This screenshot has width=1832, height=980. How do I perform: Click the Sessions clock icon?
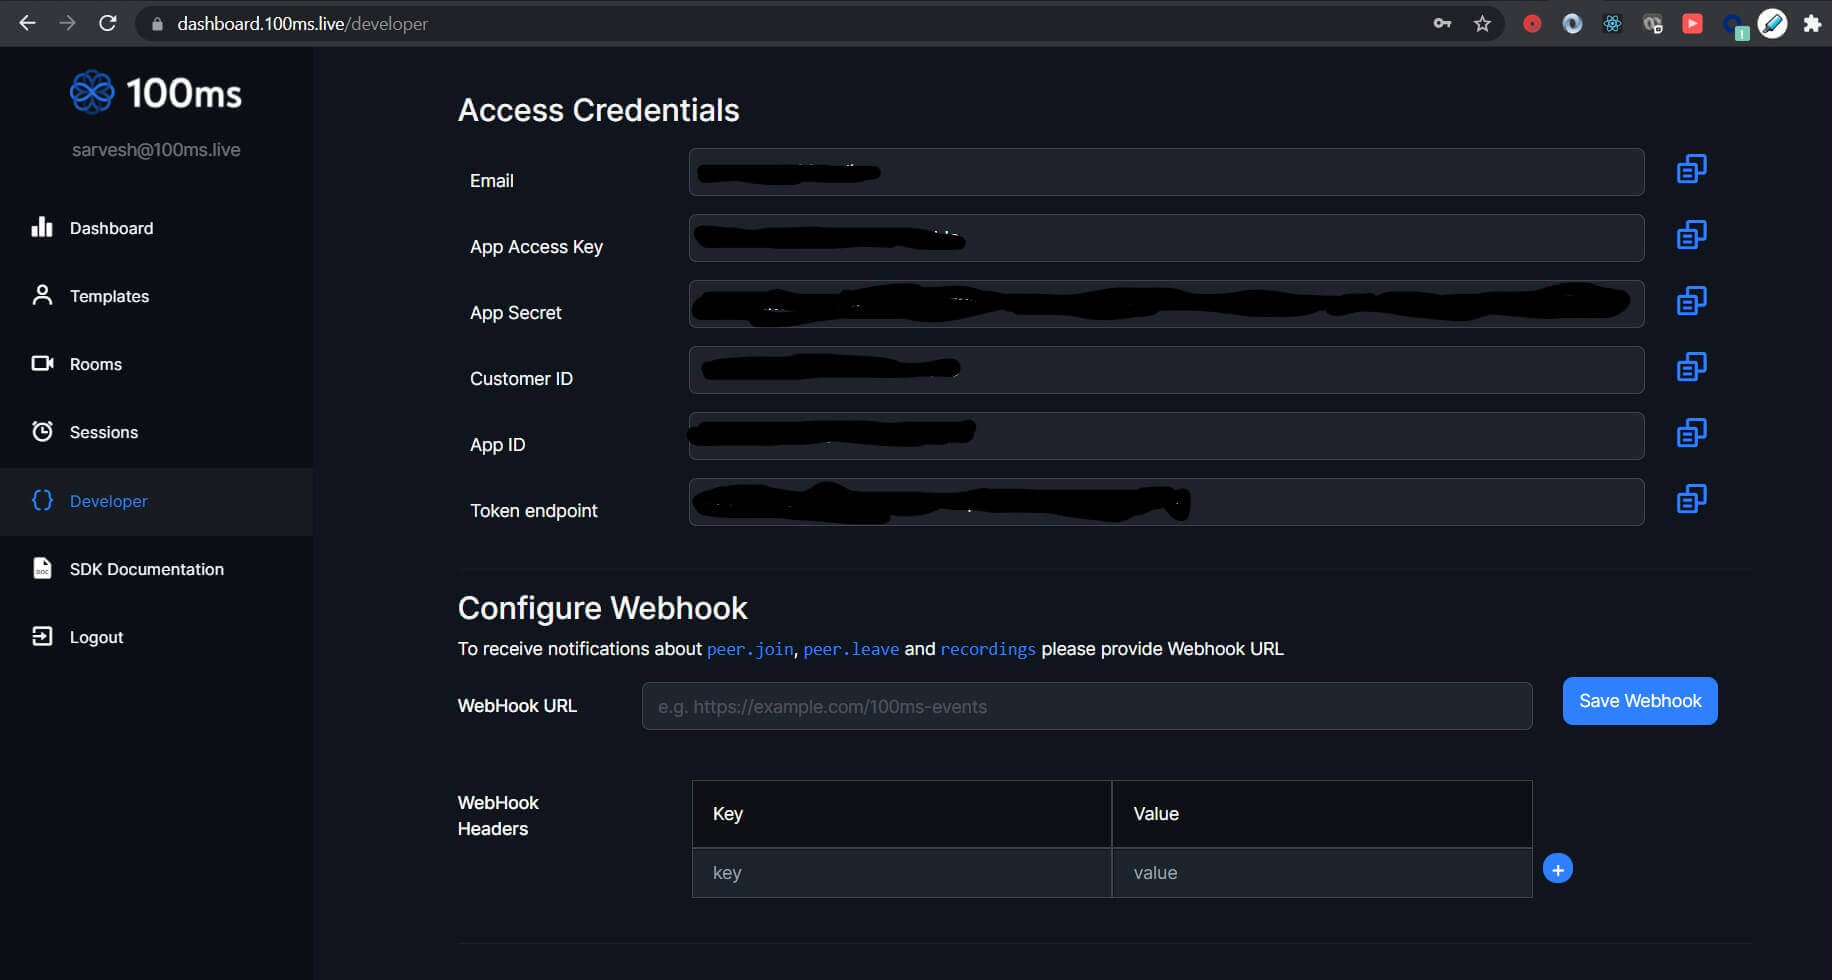tap(41, 431)
